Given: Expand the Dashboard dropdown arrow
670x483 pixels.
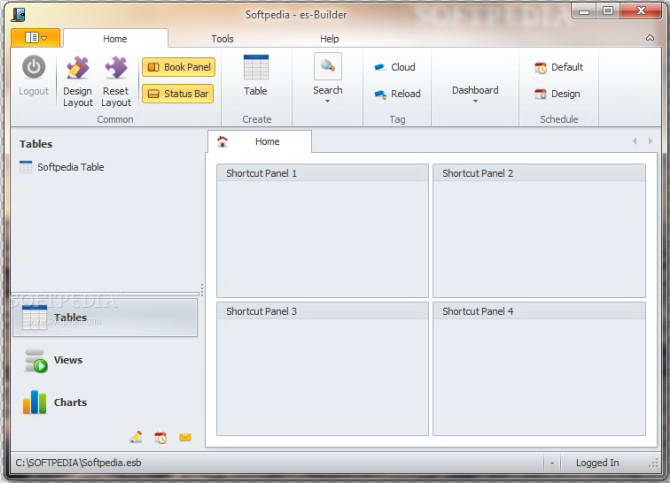Looking at the screenshot, I should point(475,101).
